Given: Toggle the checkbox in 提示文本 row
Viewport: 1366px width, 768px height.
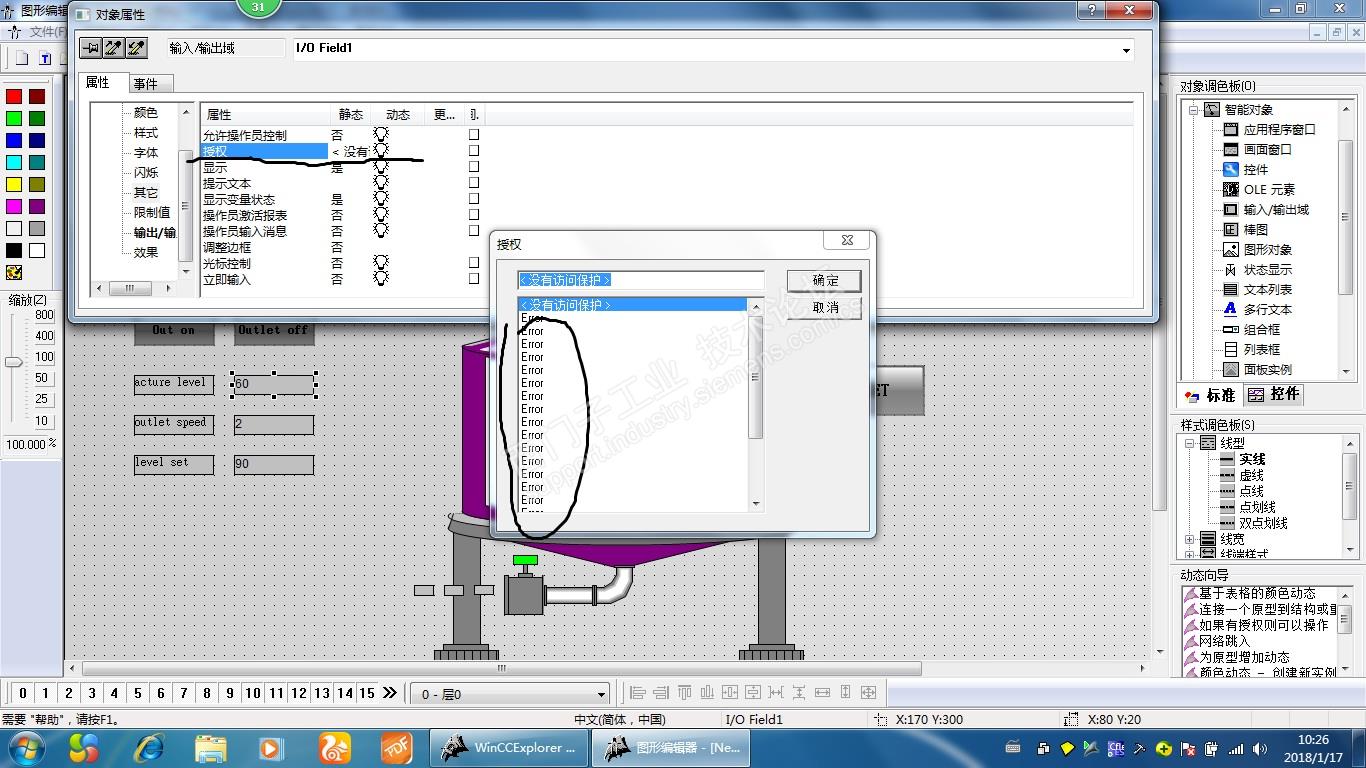Looking at the screenshot, I should tap(474, 182).
